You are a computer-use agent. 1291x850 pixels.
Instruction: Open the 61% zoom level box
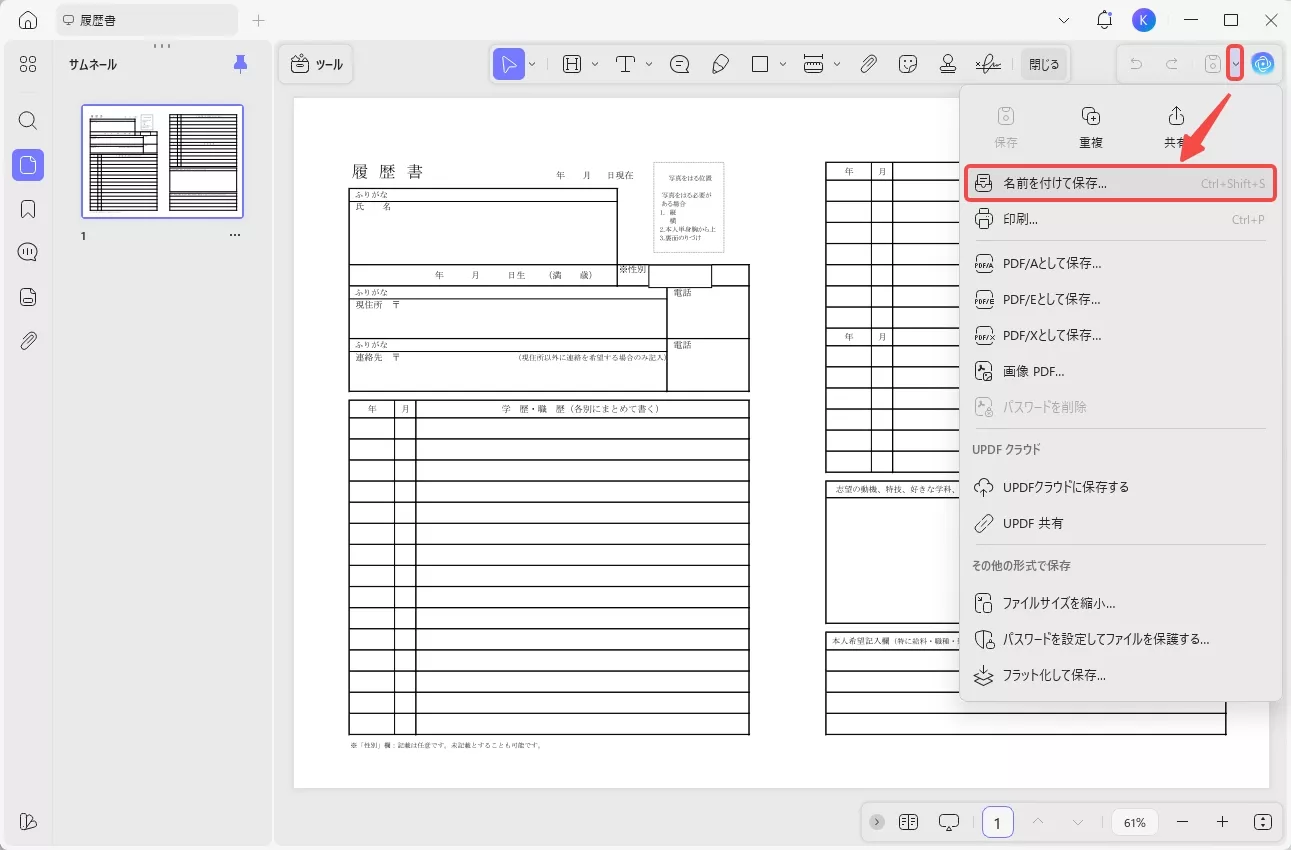[1135, 822]
